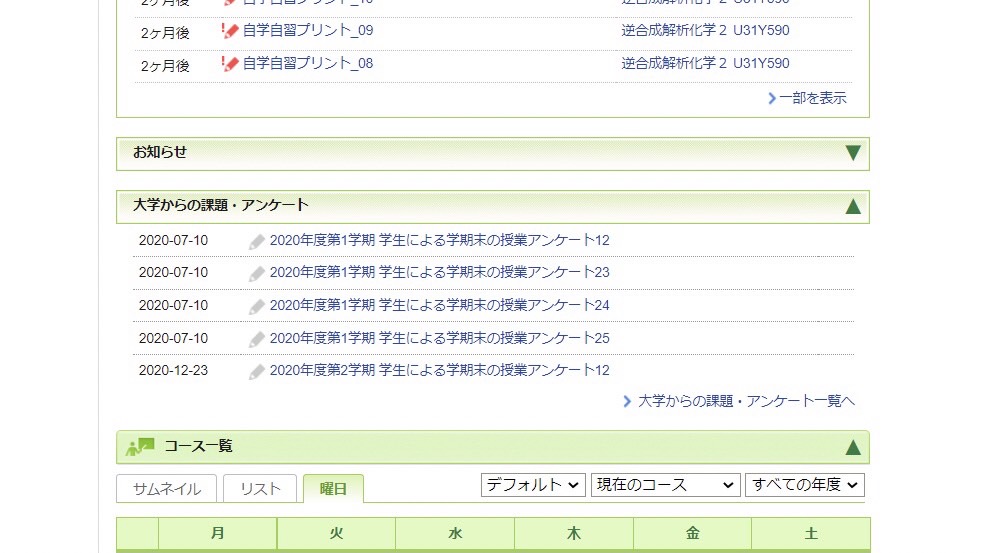
Task: Click the pencil icon beside 第1学期 授業アンケート12
Action: (x=257, y=241)
